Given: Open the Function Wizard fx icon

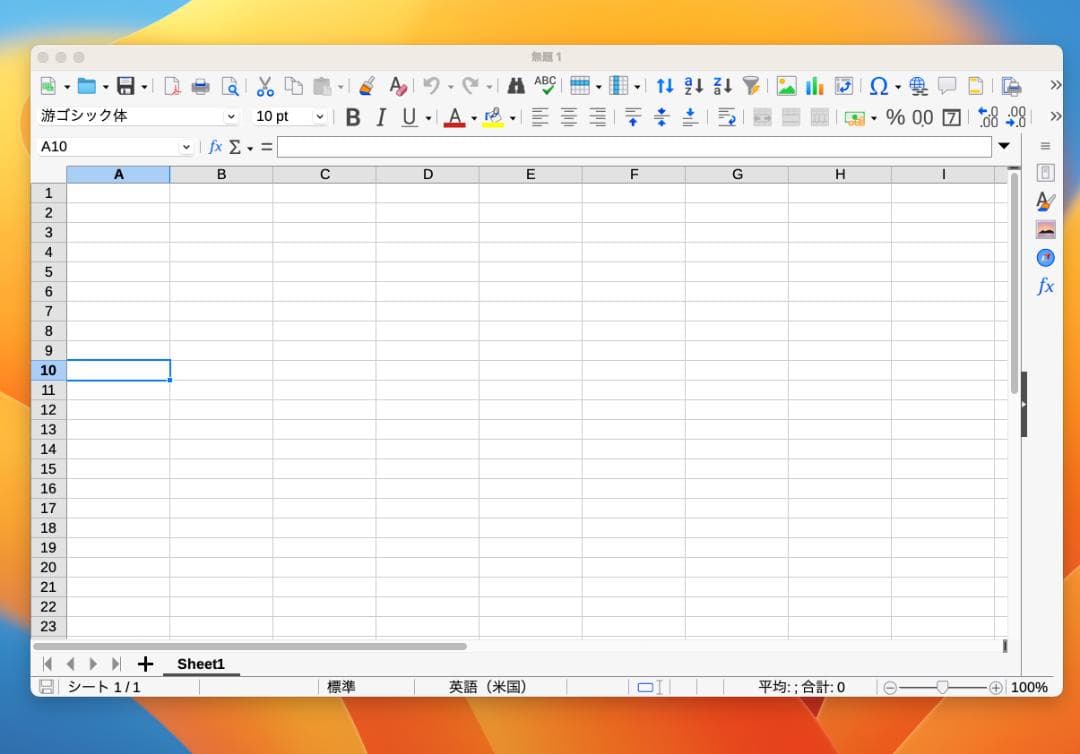Looking at the screenshot, I should coord(215,147).
